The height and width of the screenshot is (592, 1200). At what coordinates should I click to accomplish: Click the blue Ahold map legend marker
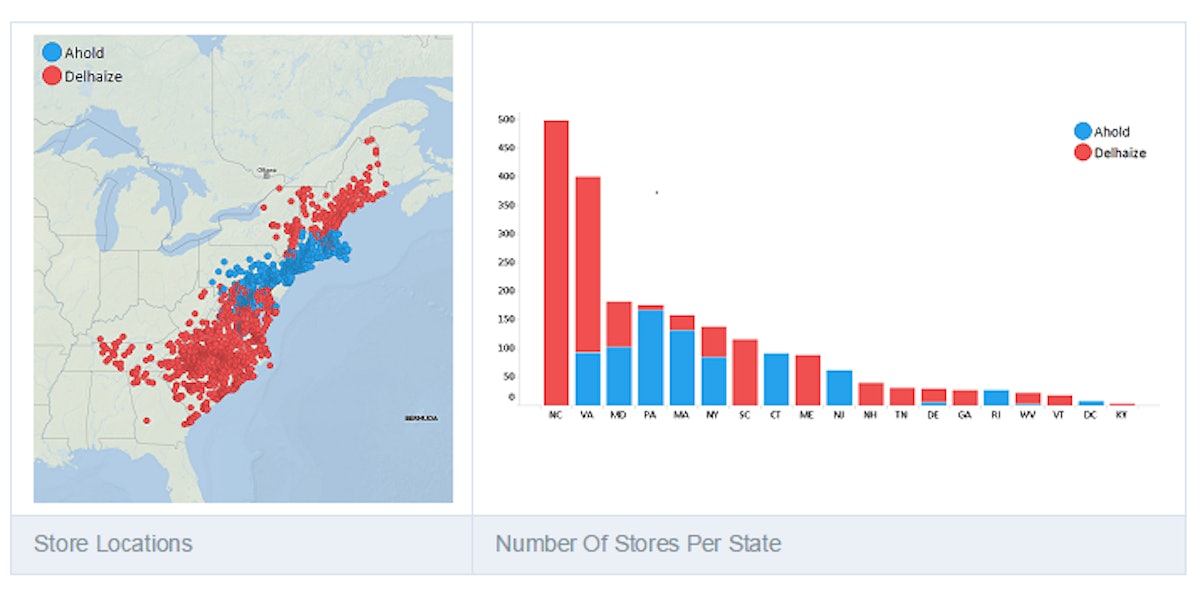click(52, 53)
